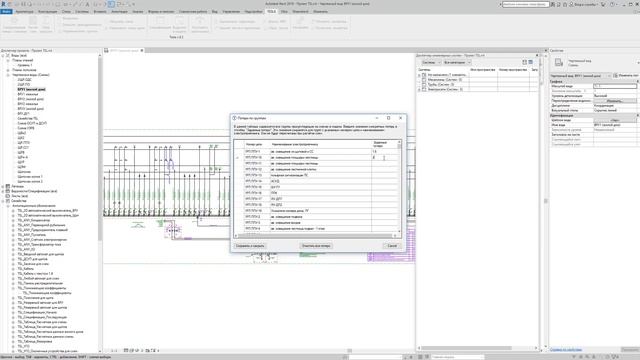Expand the Электросети node in System Browser
640x360 pixels.
tap(419, 89)
